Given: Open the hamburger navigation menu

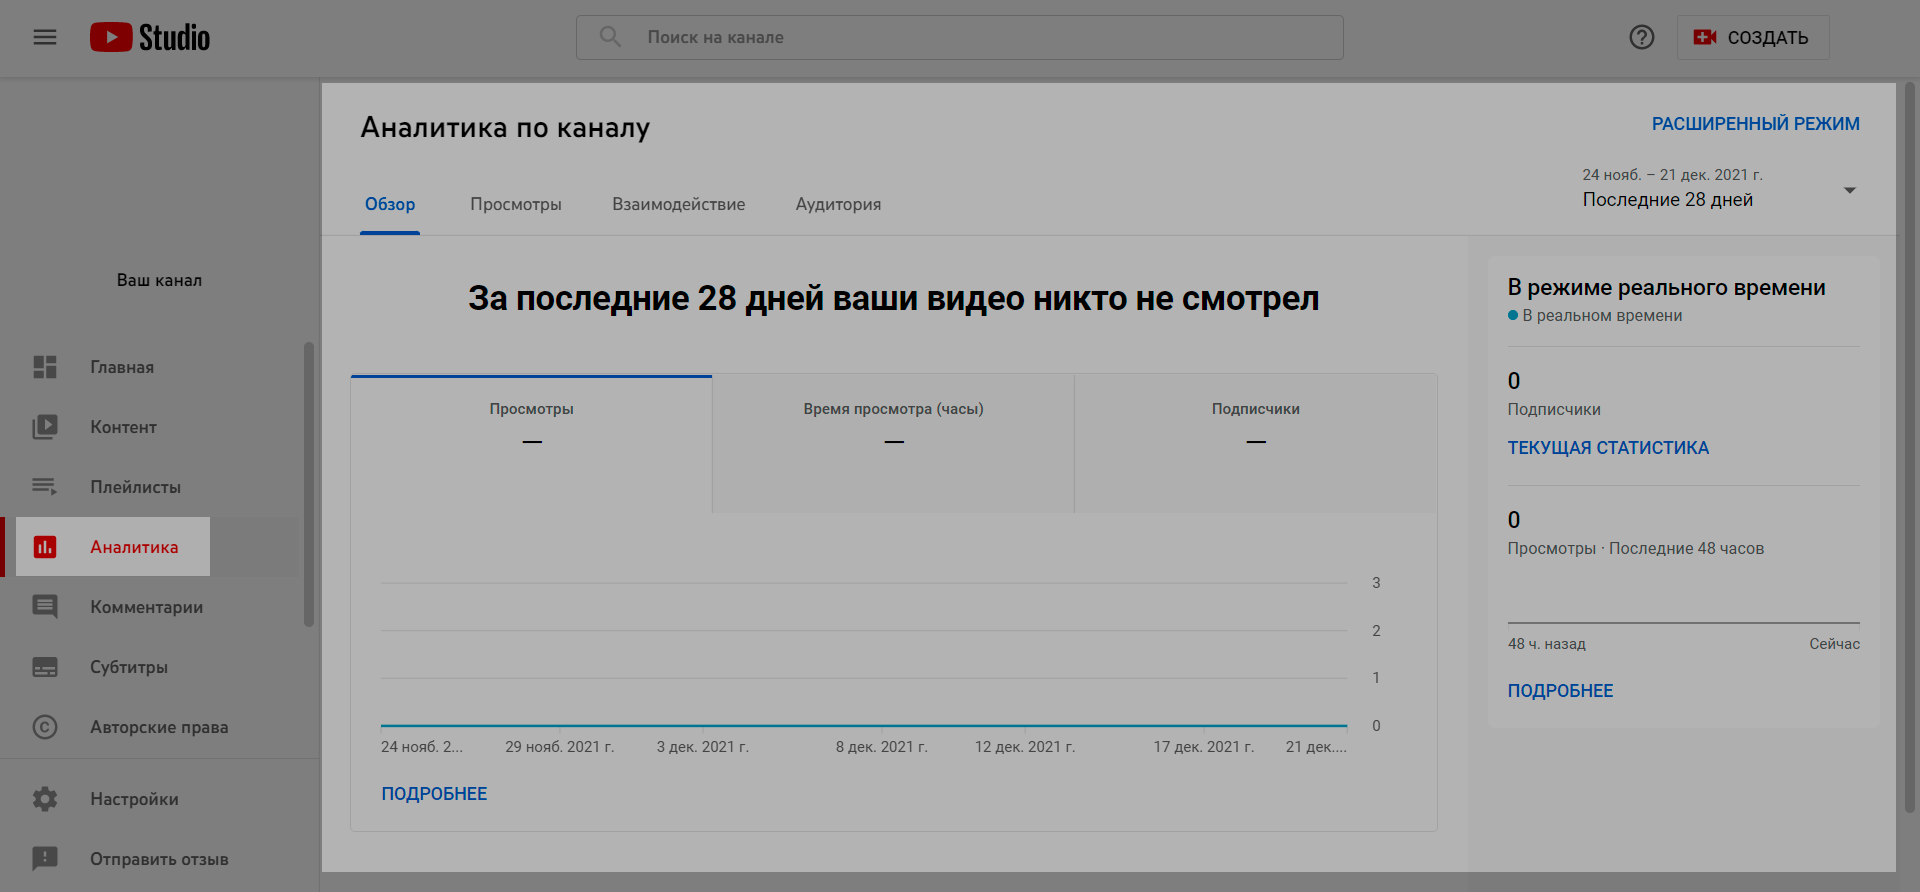Looking at the screenshot, I should pyautogui.click(x=45, y=37).
